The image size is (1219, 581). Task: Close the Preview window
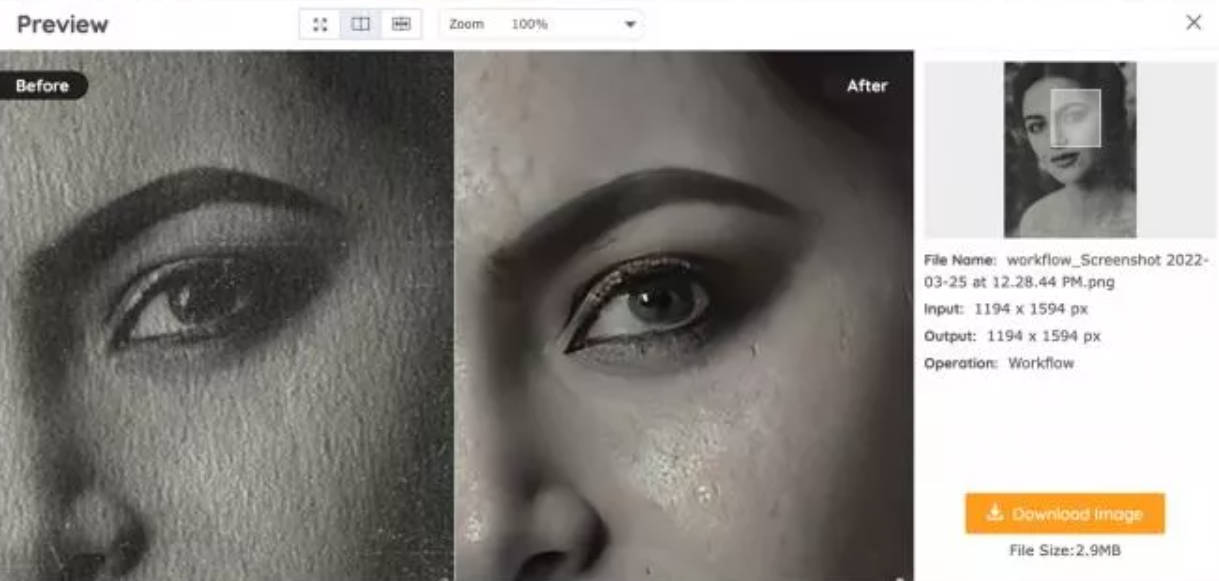1193,22
